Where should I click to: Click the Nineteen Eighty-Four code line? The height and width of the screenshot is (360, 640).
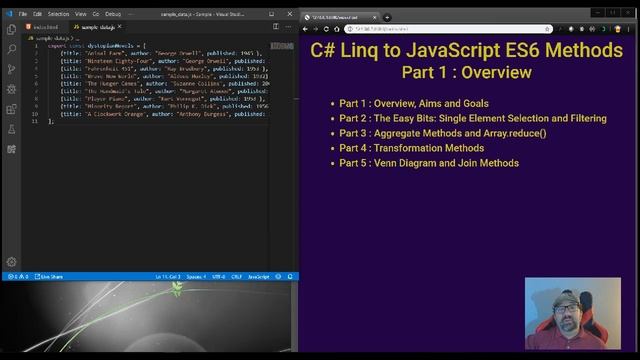tap(163, 61)
